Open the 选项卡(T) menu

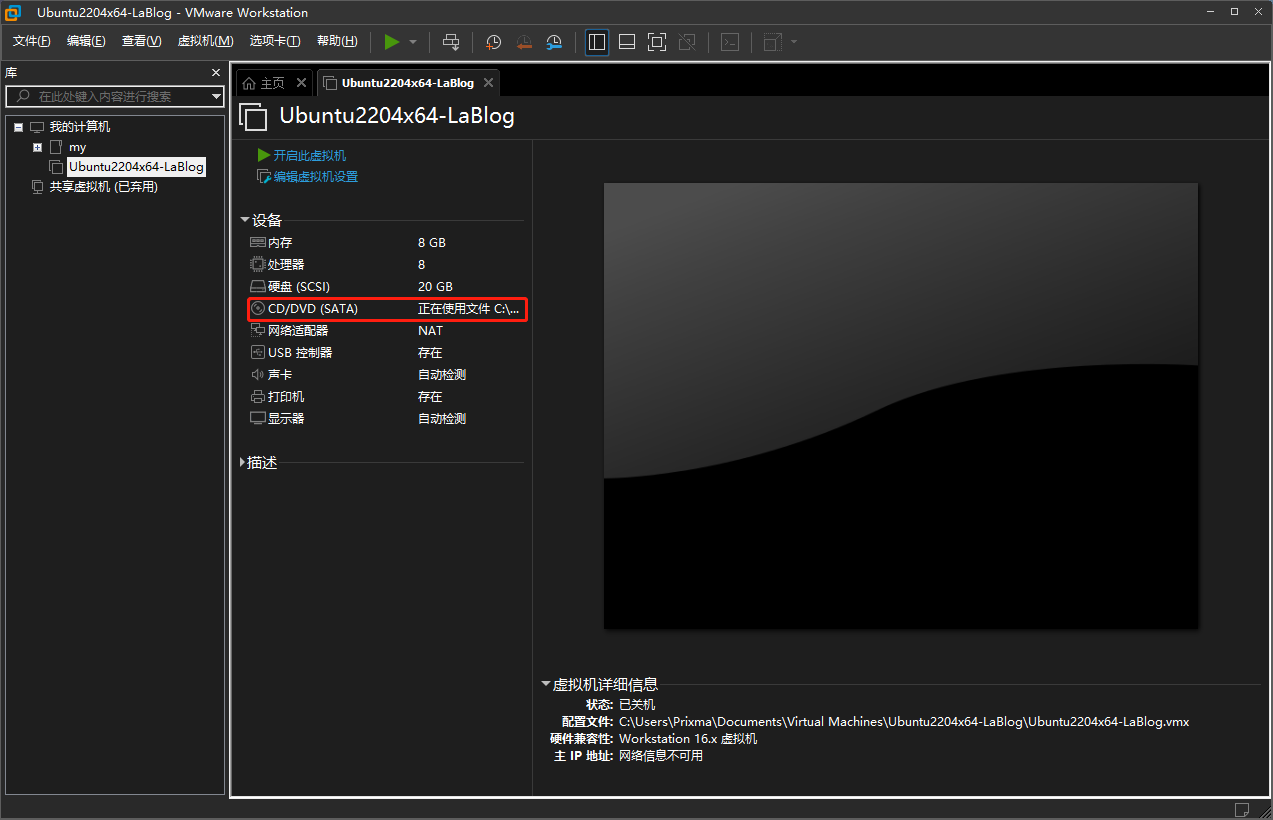pos(275,41)
